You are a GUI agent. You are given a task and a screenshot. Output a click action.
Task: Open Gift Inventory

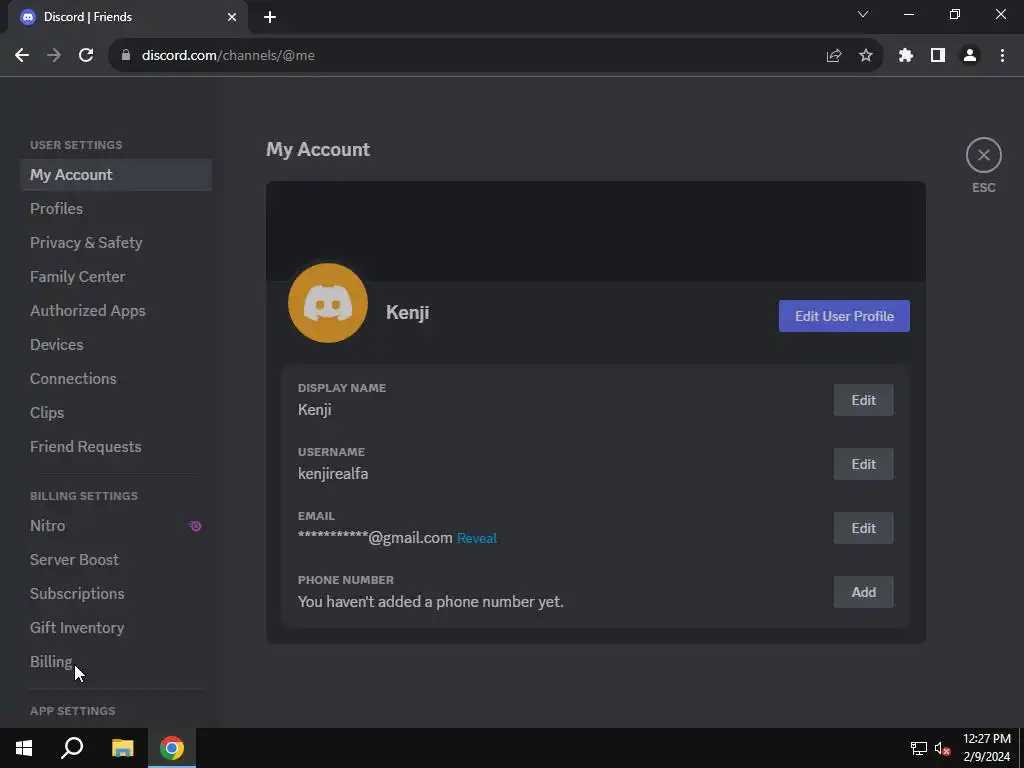pyautogui.click(x=116, y=628)
